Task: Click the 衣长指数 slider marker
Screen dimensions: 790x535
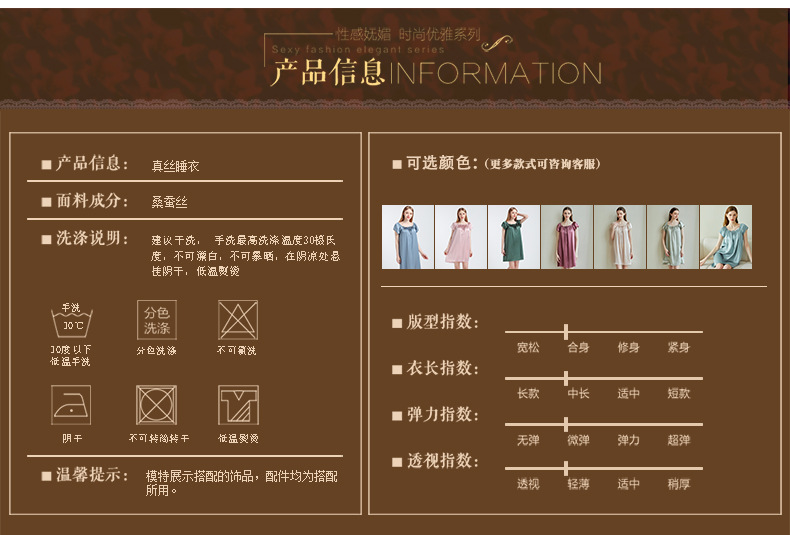Action: click(x=566, y=378)
